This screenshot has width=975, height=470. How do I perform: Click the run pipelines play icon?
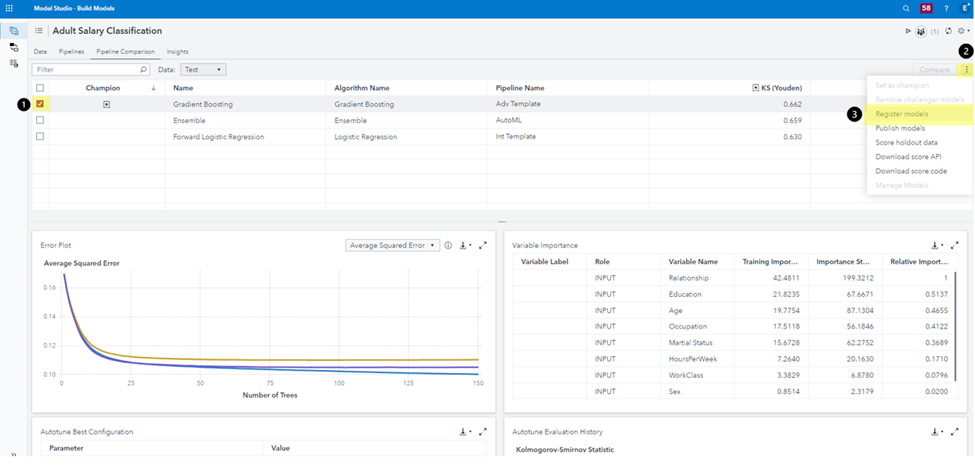pyautogui.click(x=908, y=31)
